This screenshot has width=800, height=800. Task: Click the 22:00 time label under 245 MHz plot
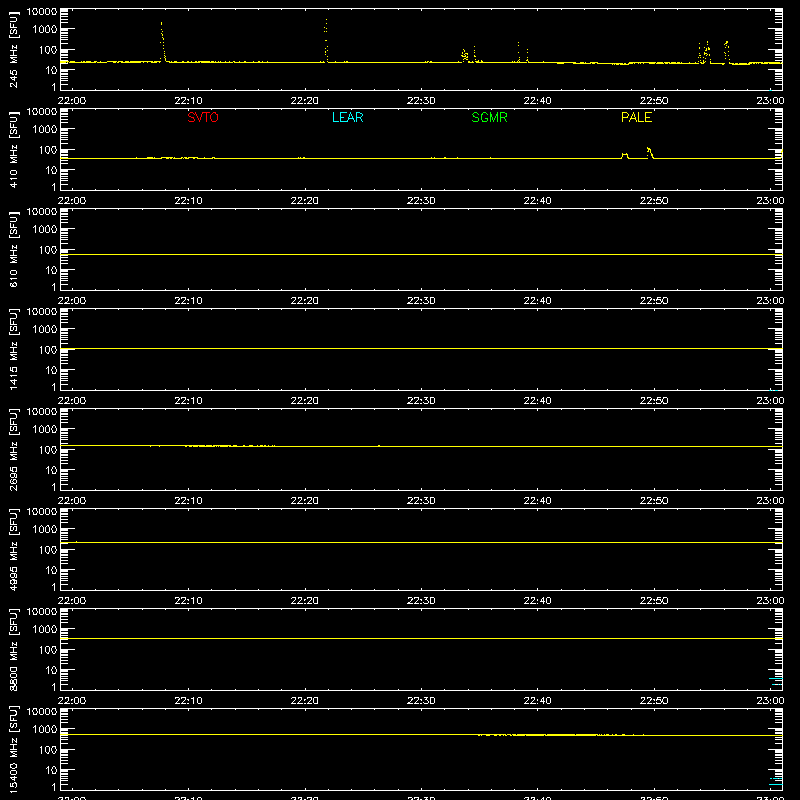pyautogui.click(x=71, y=101)
